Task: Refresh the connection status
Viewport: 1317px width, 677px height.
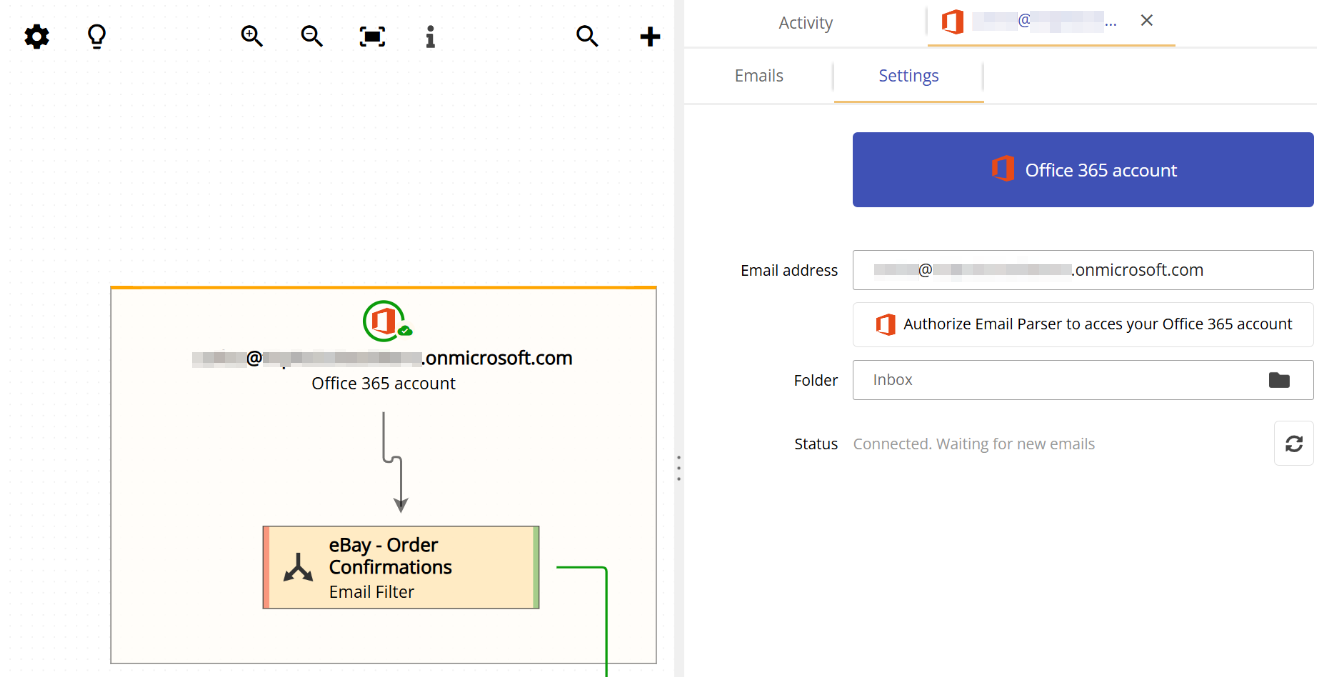Action: tap(1293, 443)
